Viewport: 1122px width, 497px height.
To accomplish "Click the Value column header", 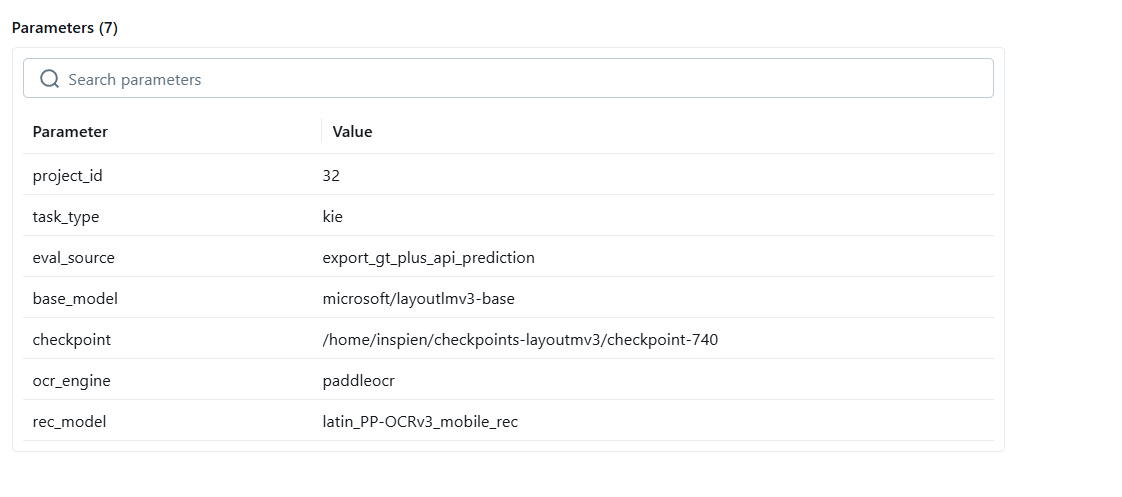I will coord(352,132).
